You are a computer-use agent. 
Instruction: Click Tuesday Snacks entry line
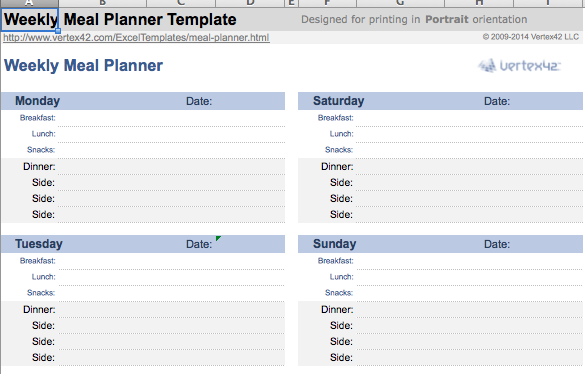(171, 293)
